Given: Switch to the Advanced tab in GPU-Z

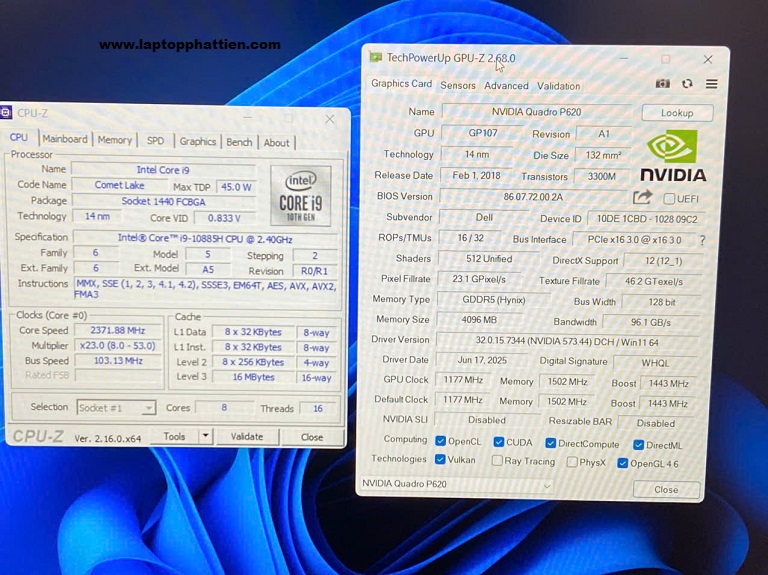Looking at the screenshot, I should click(x=506, y=86).
